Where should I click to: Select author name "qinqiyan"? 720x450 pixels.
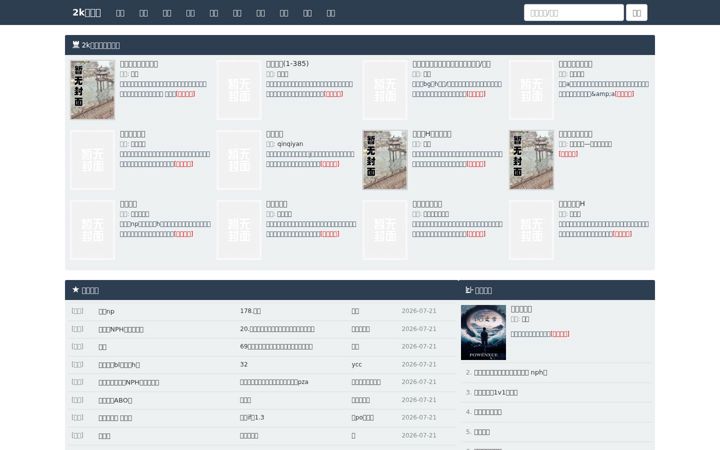pos(290,144)
